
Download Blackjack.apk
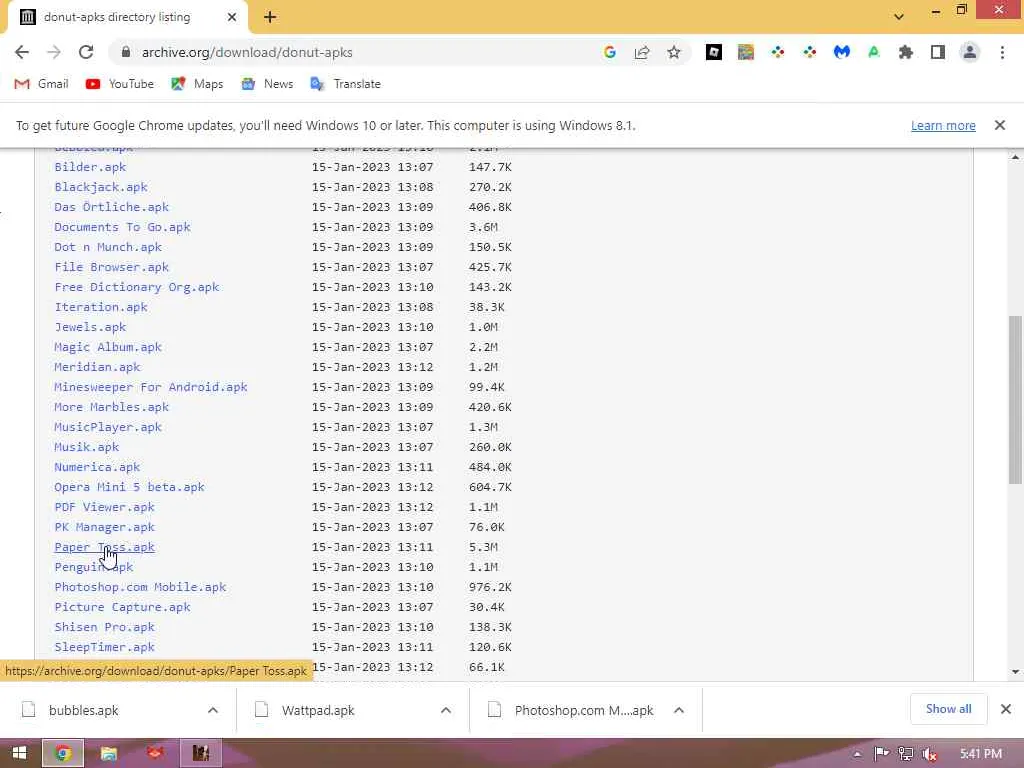101,187
